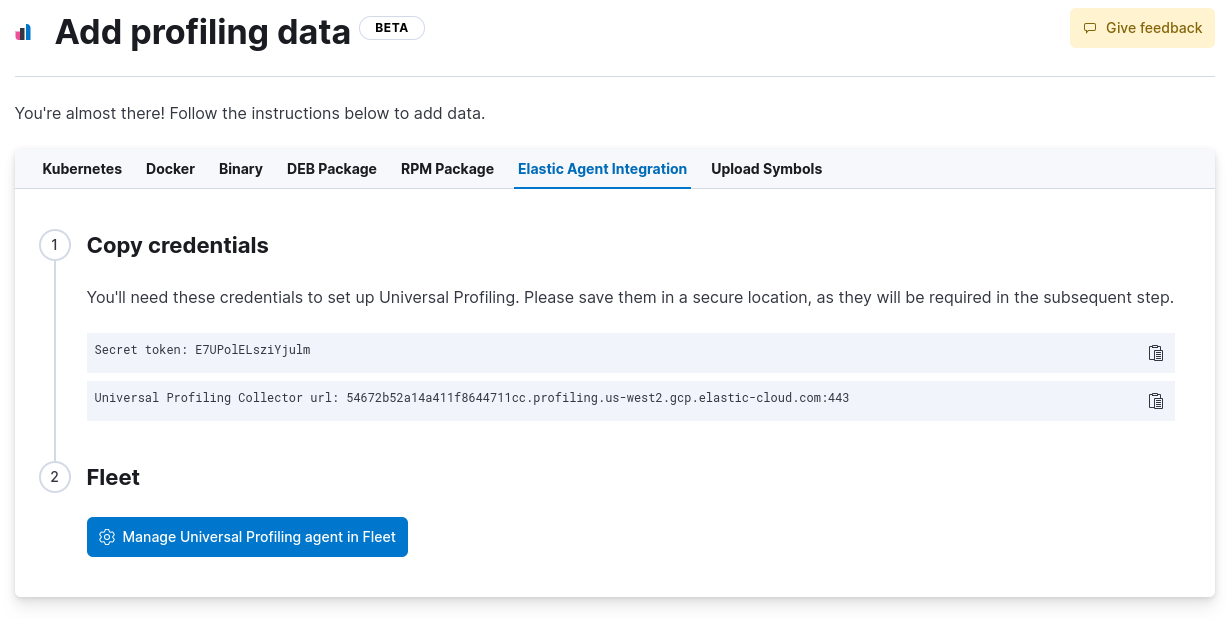Switch to the Upload Symbols tab

[x=766, y=169]
